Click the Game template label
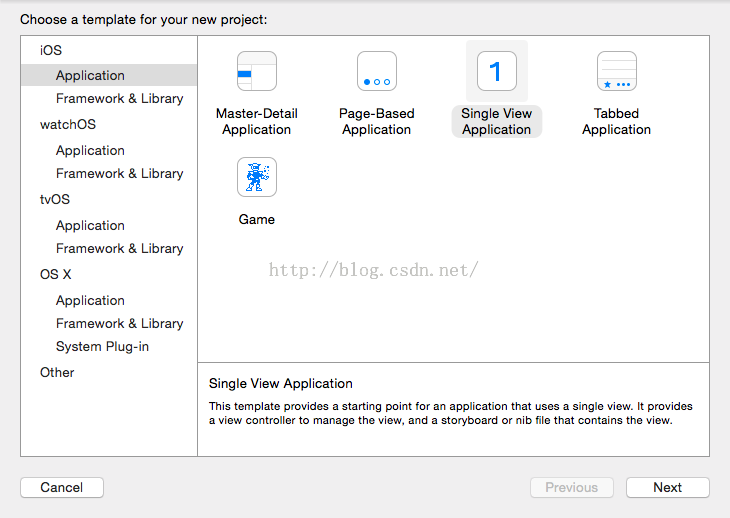This screenshot has height=518, width=730. tap(257, 219)
